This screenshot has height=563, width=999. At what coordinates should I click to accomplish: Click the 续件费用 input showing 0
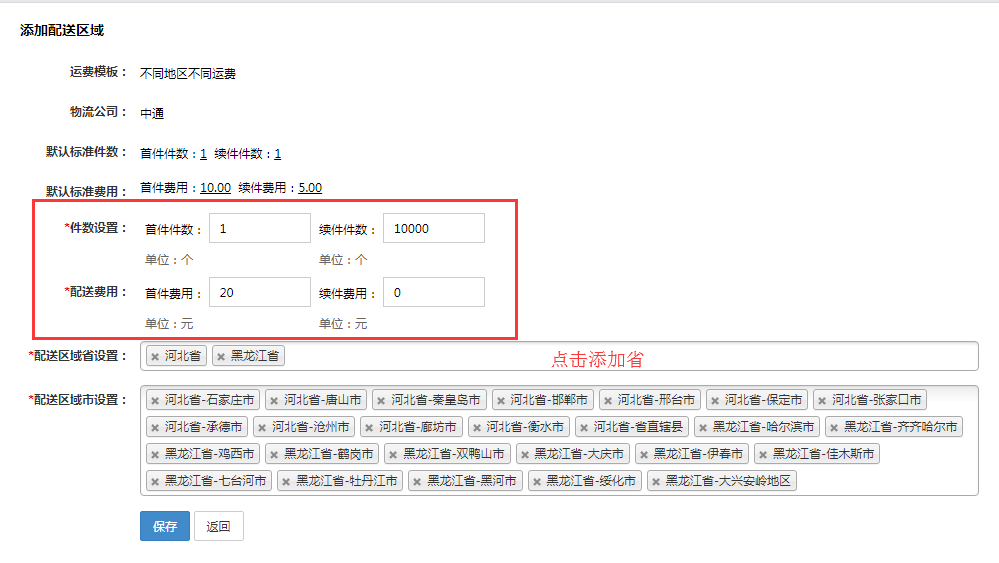coord(433,292)
